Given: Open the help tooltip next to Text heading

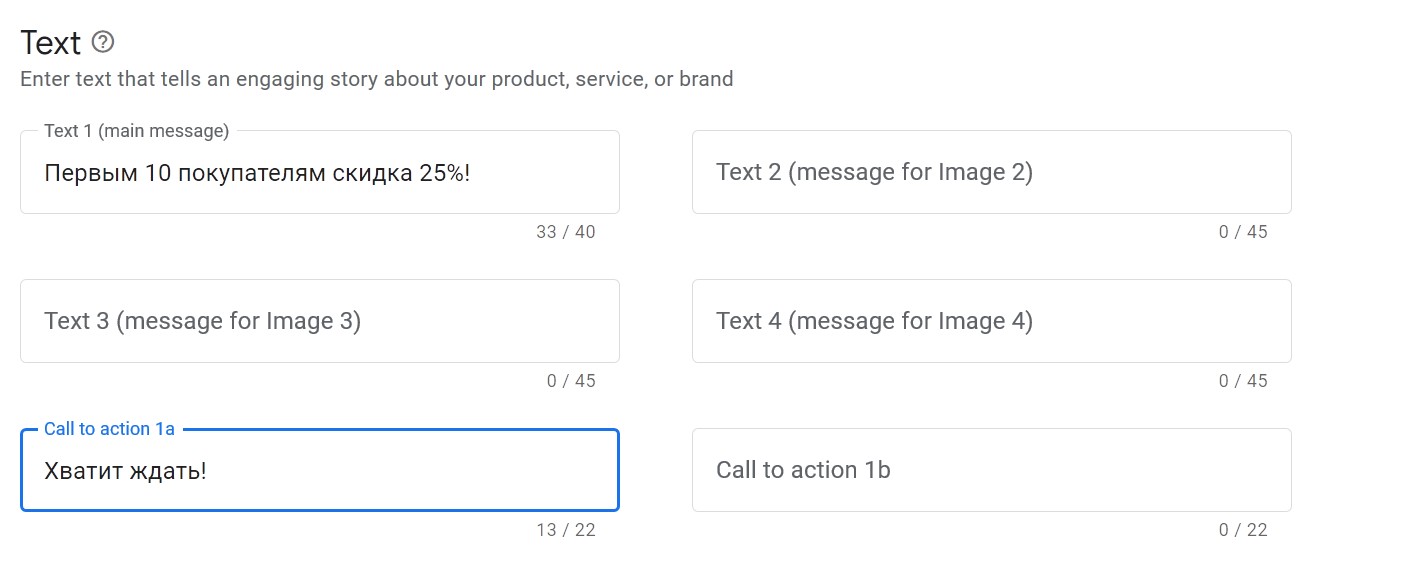Looking at the screenshot, I should tap(103, 43).
